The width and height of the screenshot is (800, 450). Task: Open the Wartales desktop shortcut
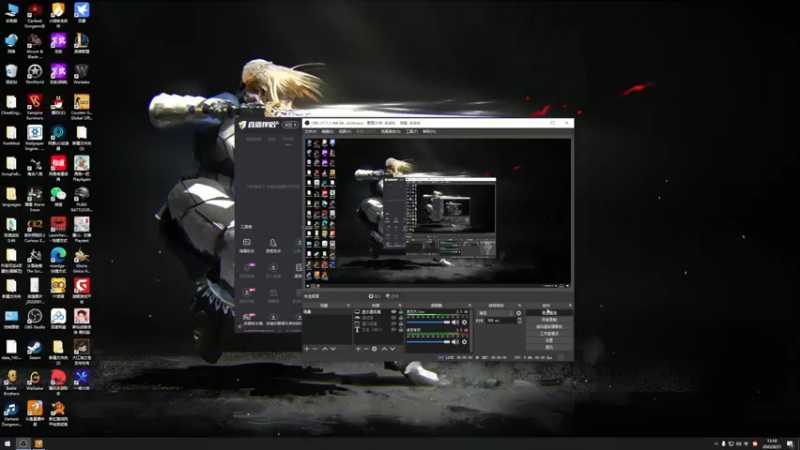tap(82, 74)
